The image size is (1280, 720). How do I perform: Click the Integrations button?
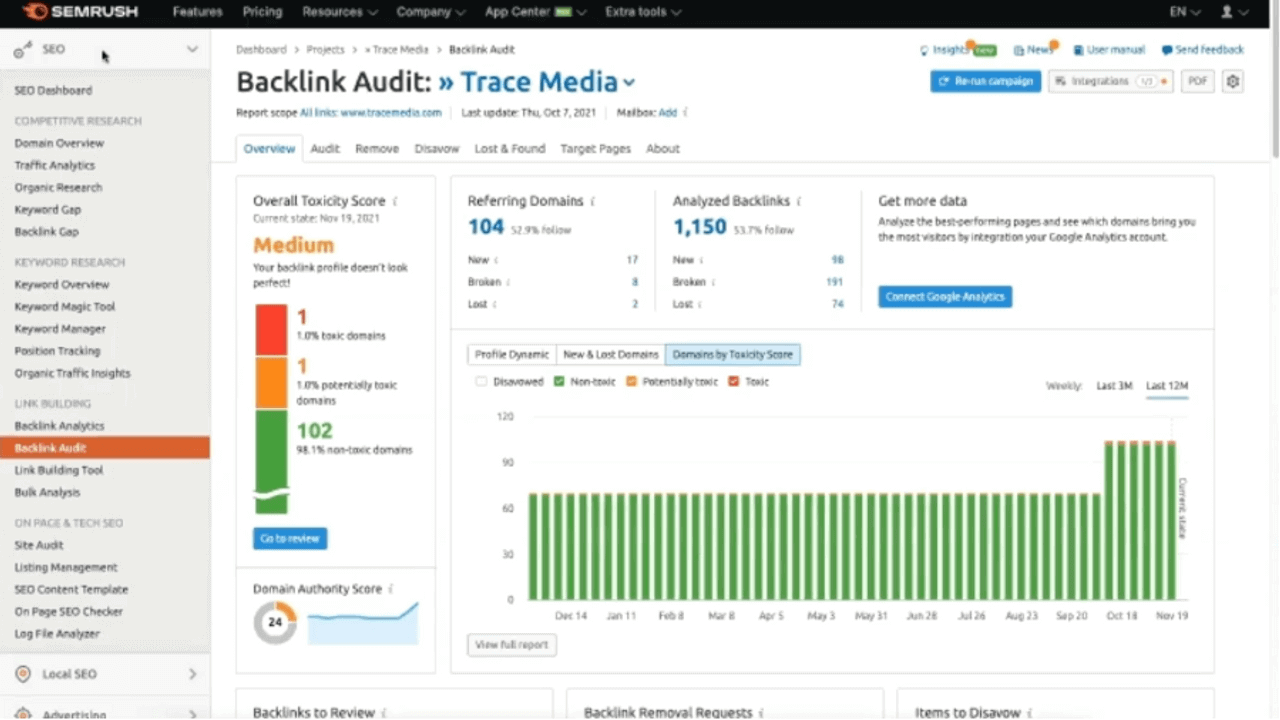point(1111,82)
